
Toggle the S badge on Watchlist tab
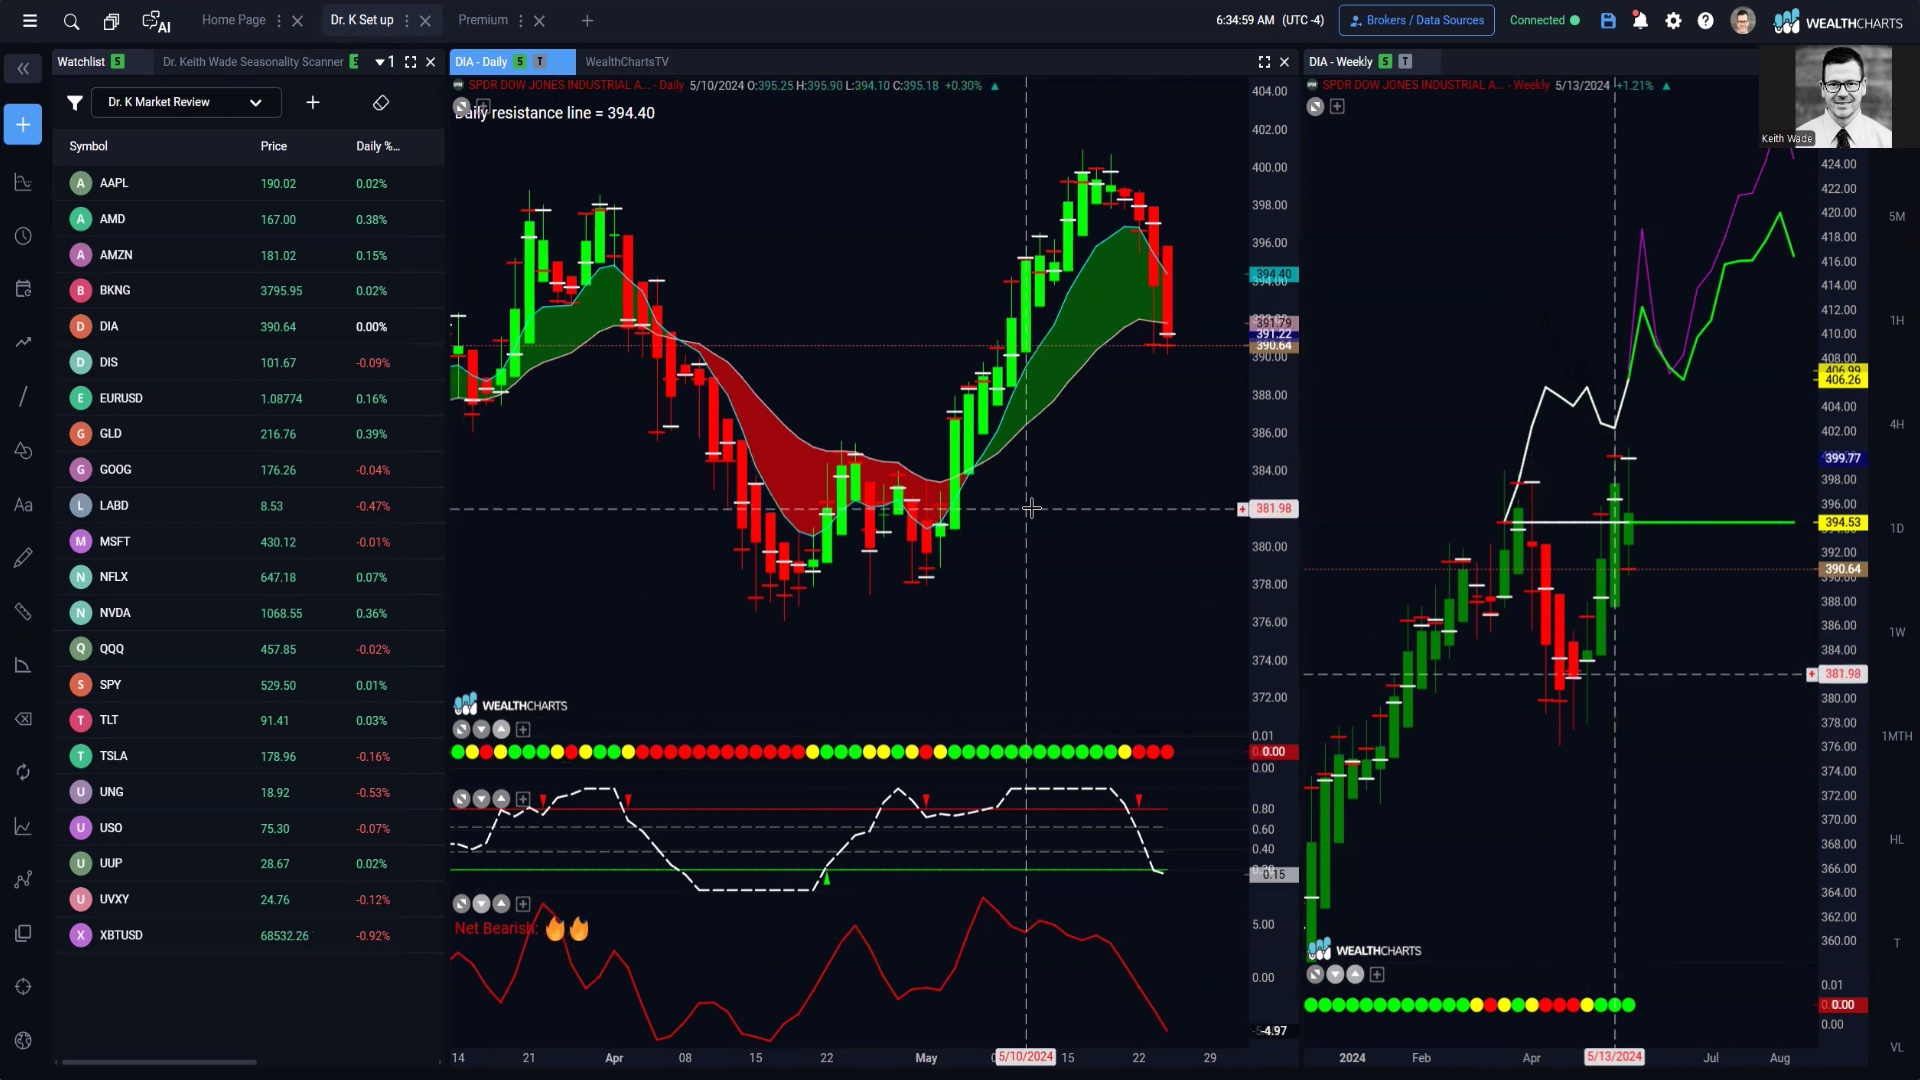[x=118, y=62]
